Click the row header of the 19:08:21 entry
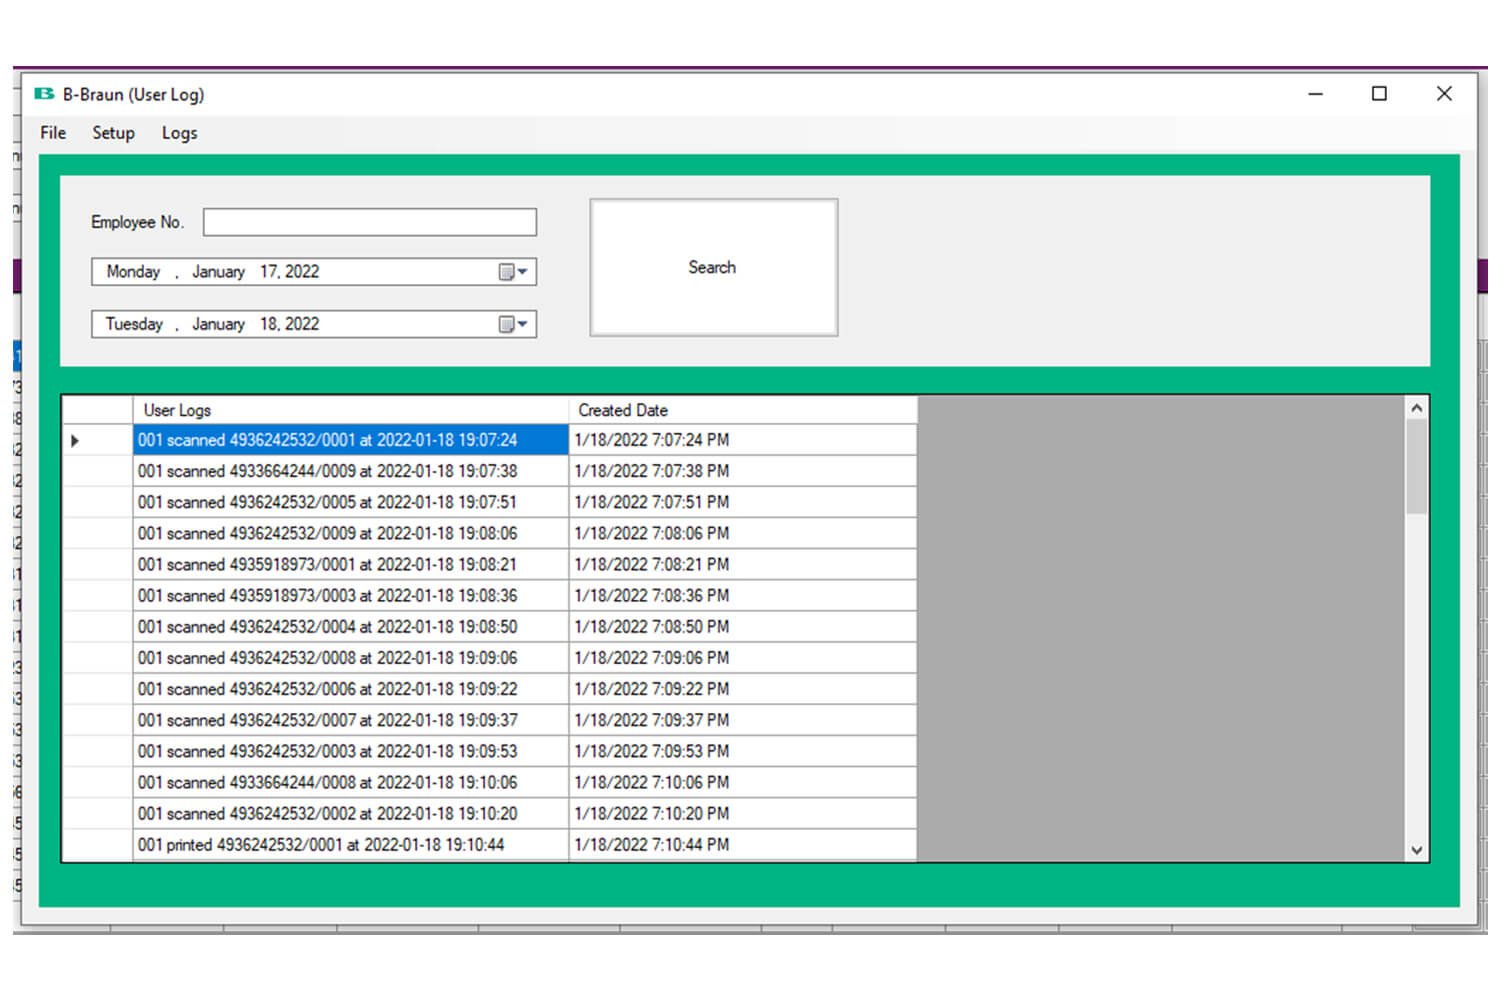 97,565
